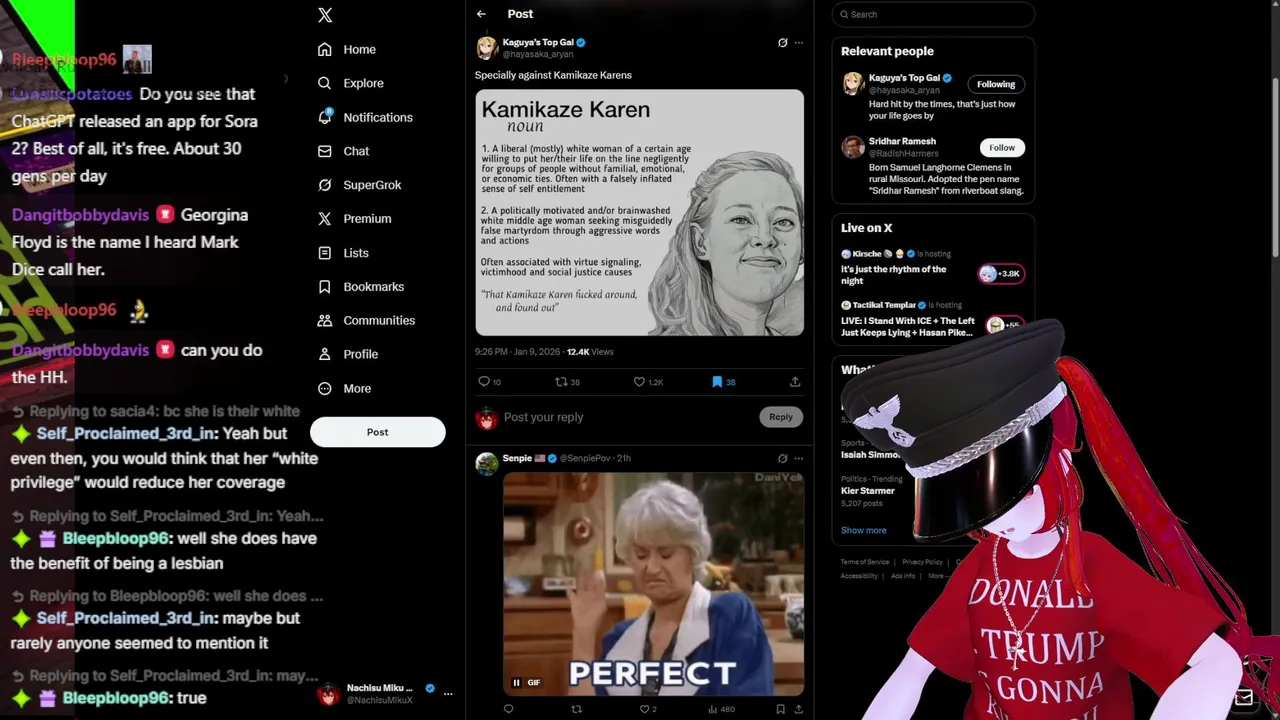Open Notifications

pyautogui.click(x=377, y=117)
